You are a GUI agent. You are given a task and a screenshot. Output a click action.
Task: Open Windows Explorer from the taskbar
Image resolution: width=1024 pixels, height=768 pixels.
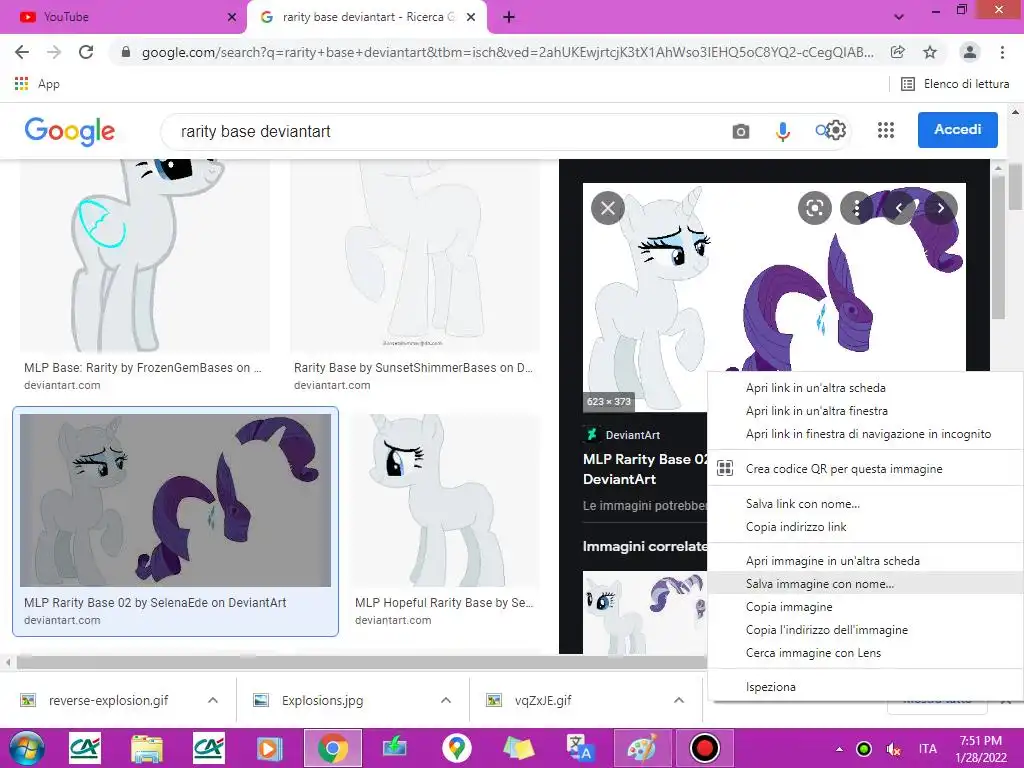click(146, 748)
